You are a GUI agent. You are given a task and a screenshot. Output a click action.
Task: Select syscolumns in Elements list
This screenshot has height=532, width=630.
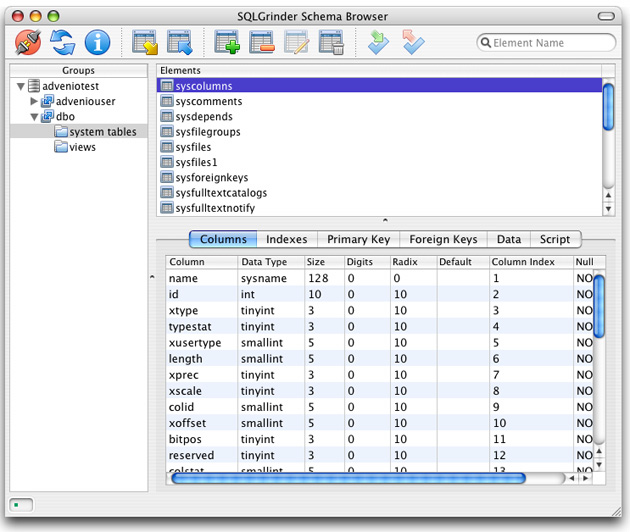(x=379, y=86)
